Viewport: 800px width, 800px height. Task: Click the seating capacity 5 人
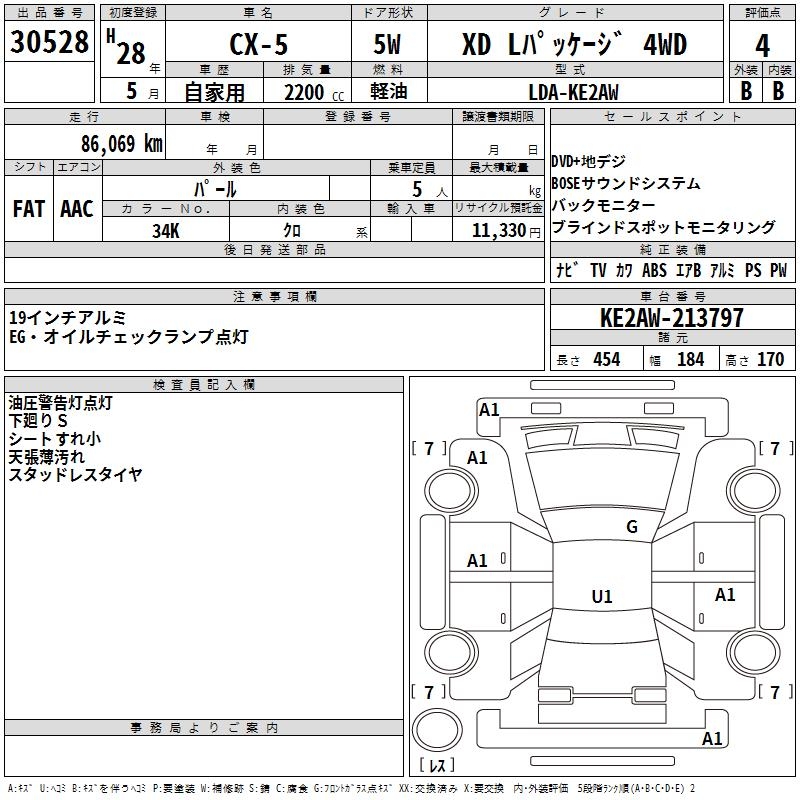[430, 189]
